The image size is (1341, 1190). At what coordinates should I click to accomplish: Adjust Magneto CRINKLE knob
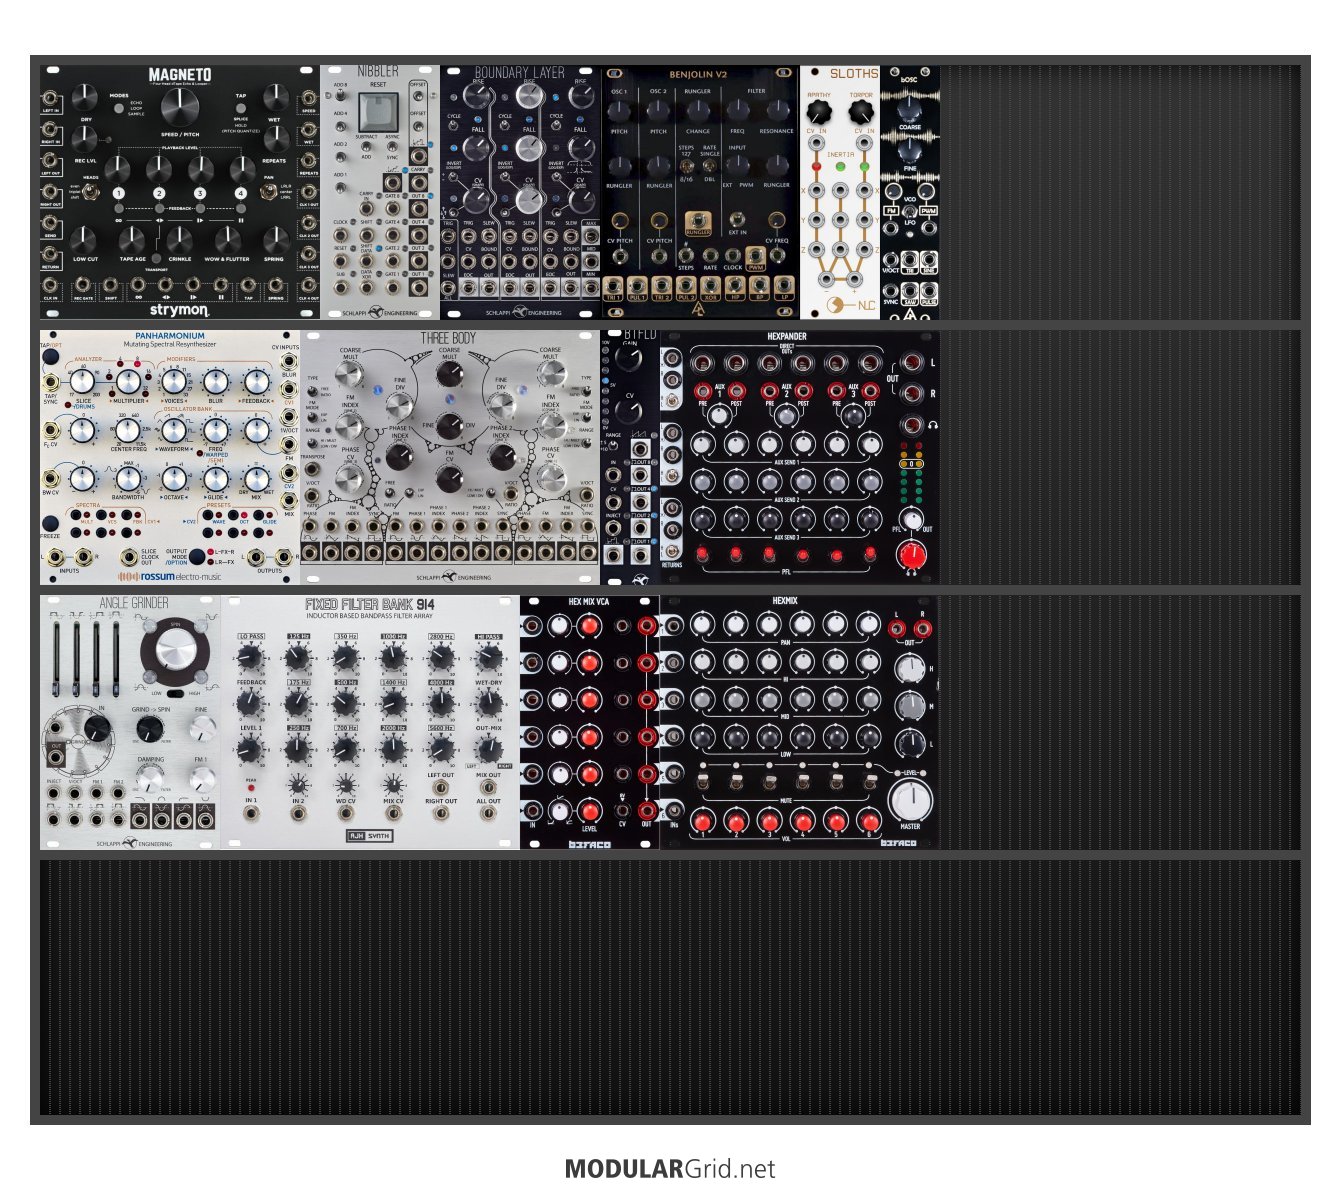tap(179, 239)
